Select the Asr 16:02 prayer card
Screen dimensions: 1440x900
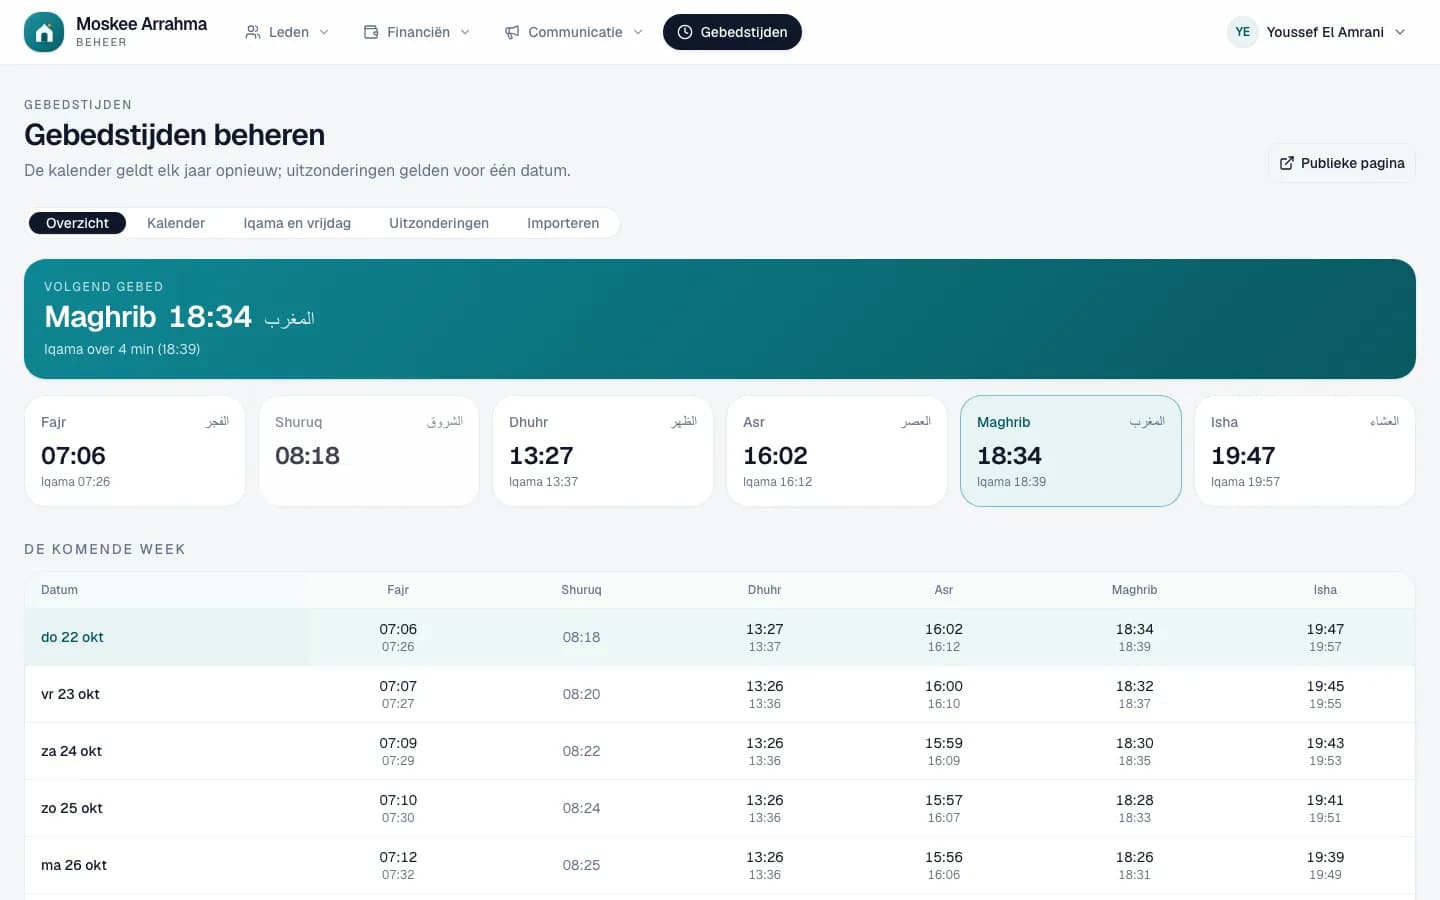[x=837, y=451]
